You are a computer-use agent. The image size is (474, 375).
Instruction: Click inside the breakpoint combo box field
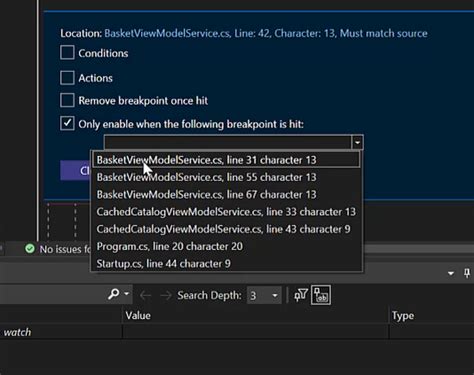pos(228,142)
